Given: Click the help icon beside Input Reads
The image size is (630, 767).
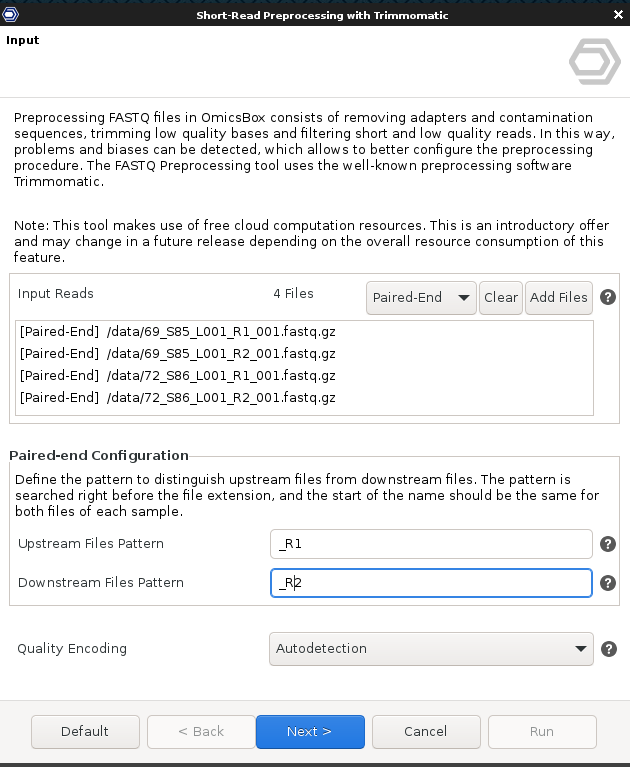Looking at the screenshot, I should click(607, 297).
